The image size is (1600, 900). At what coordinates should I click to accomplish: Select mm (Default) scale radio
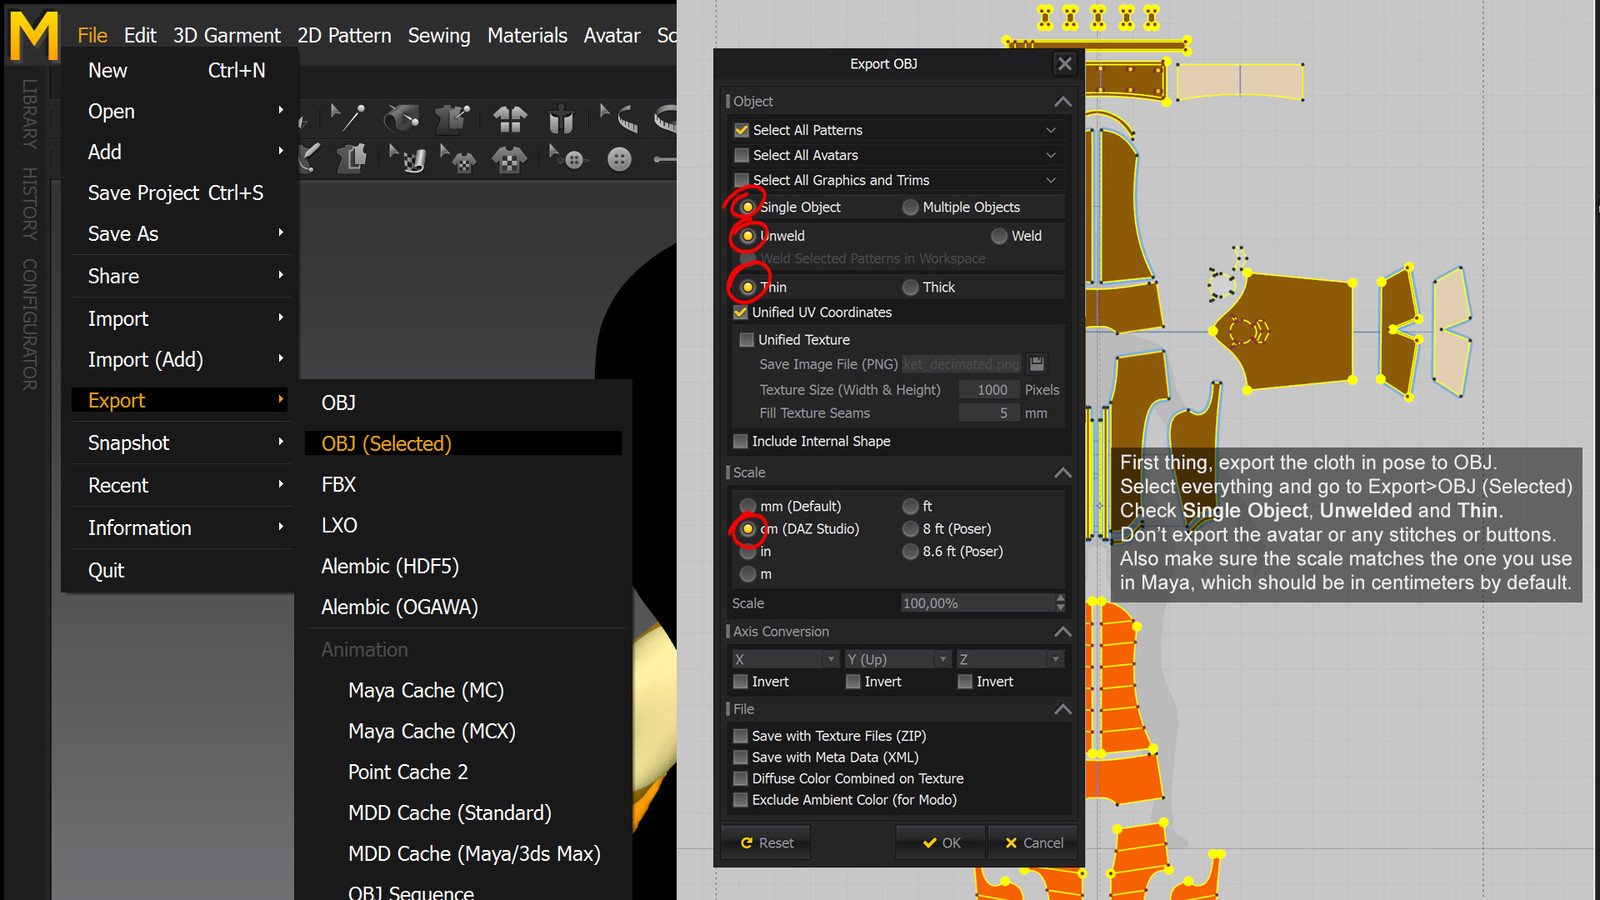pos(748,506)
